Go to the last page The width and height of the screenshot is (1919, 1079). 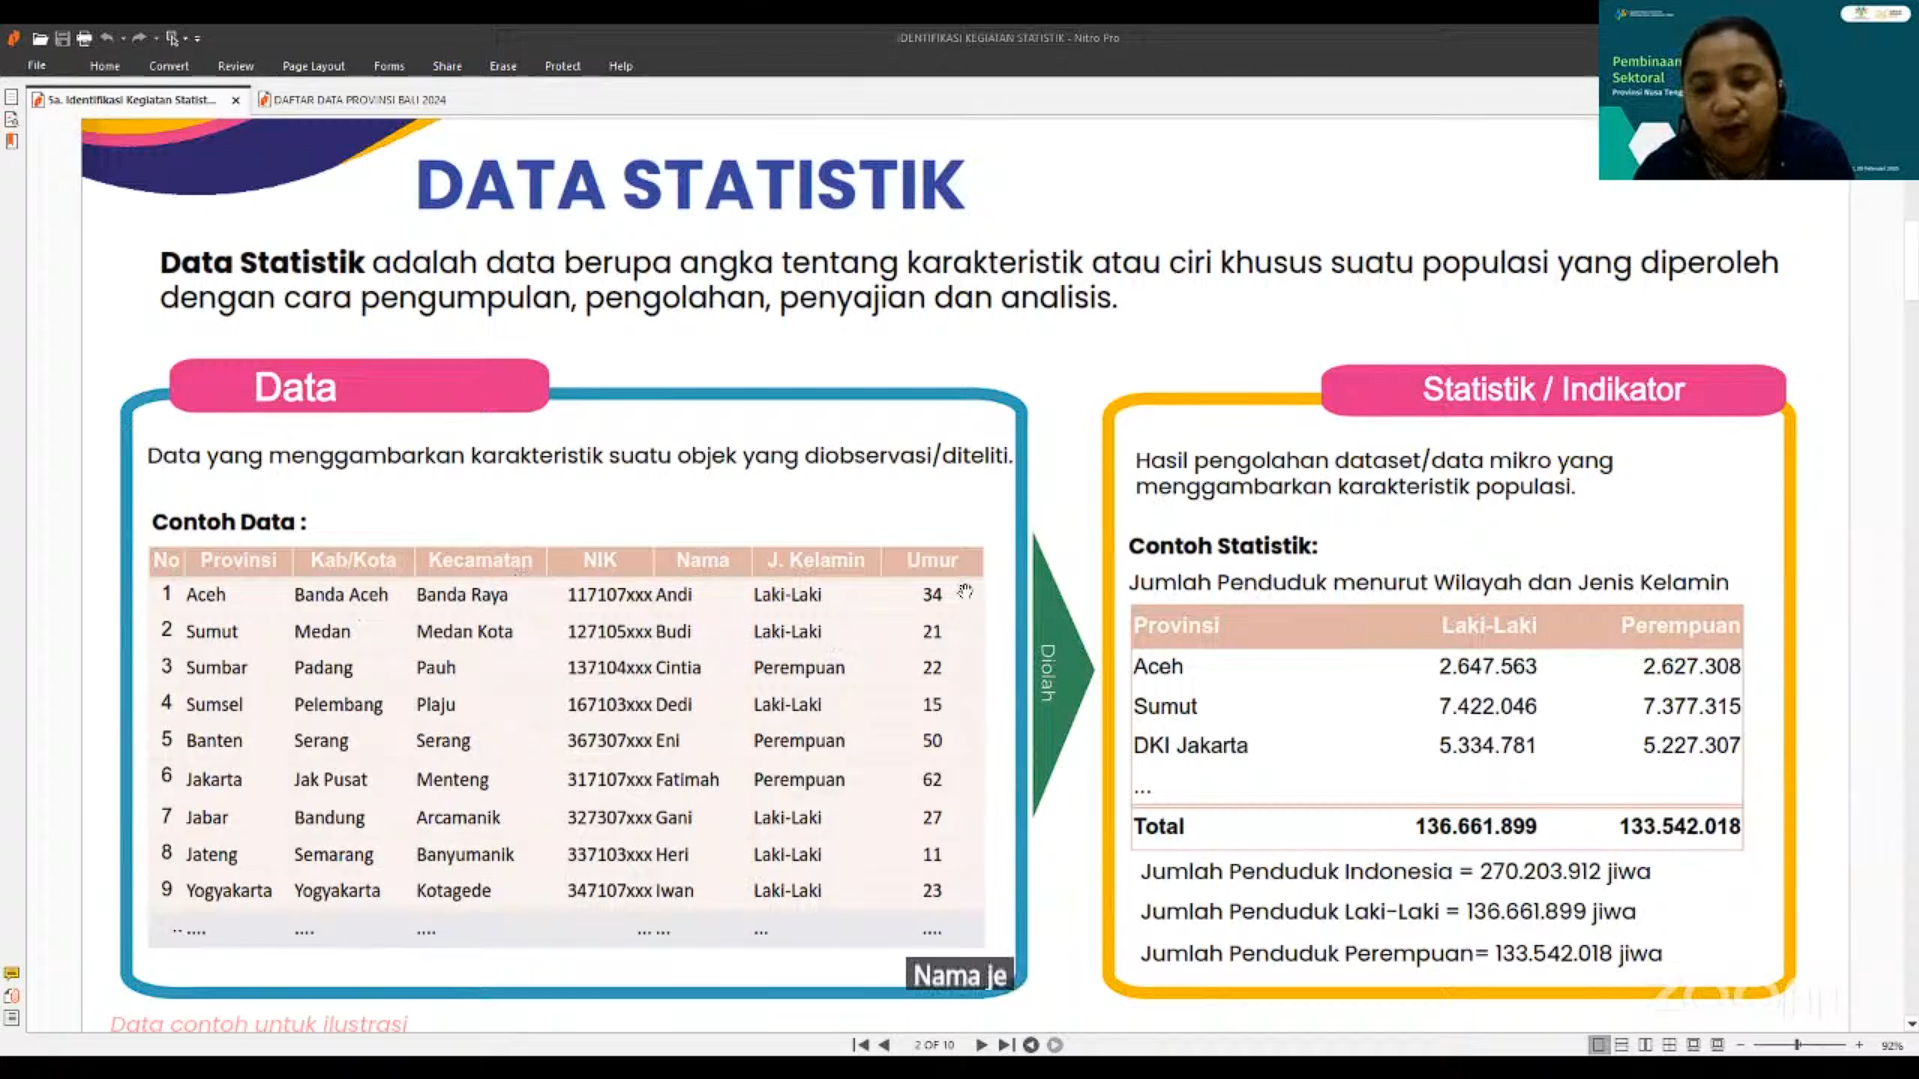(1006, 1045)
